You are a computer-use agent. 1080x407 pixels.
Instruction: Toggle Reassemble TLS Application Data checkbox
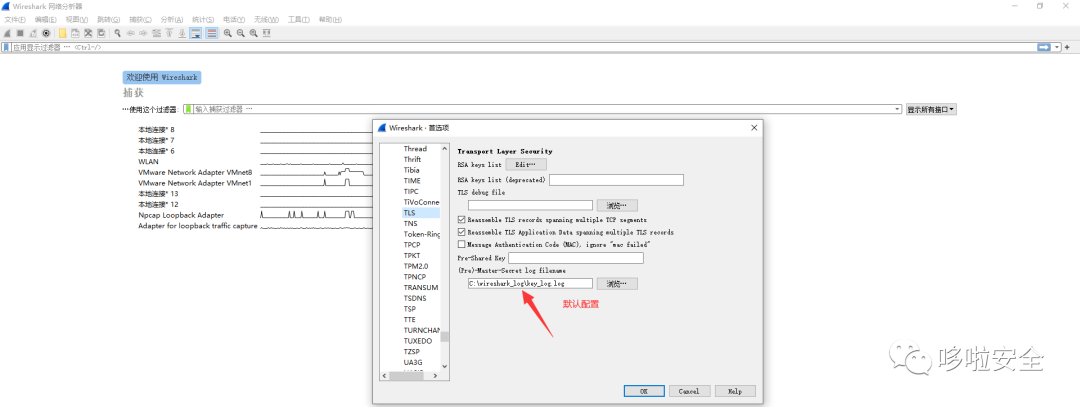tap(461, 232)
